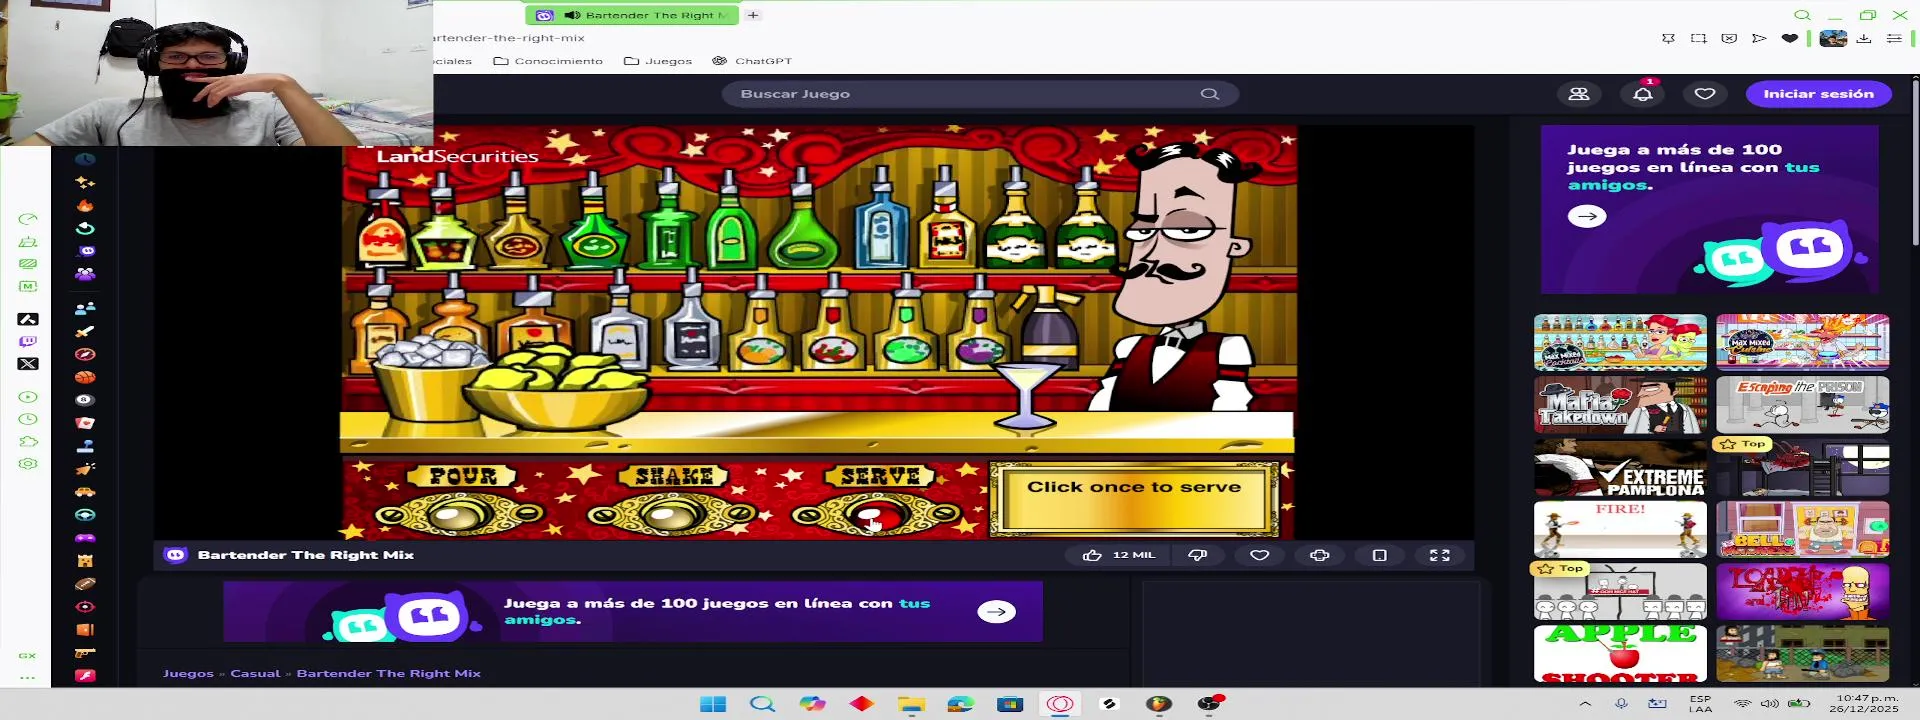Click the Opera search tabs magnifier icon
Viewport: 1920px width, 720px height.
coord(1802,15)
